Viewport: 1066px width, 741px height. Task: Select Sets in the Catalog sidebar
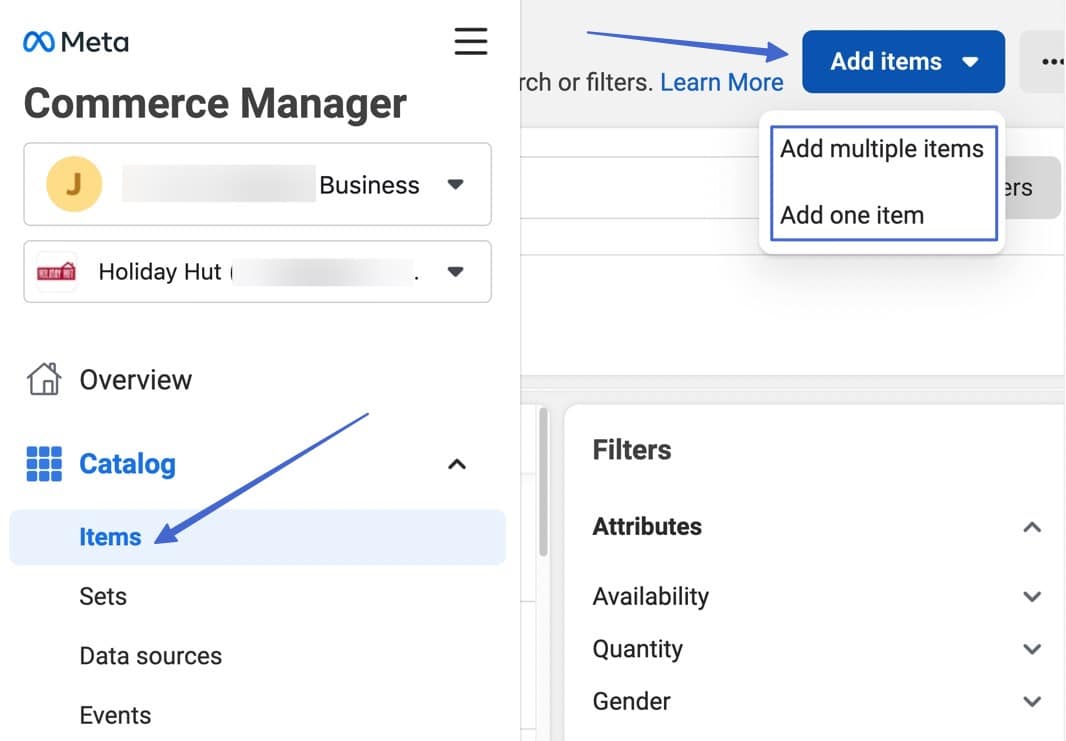[x=102, y=596]
